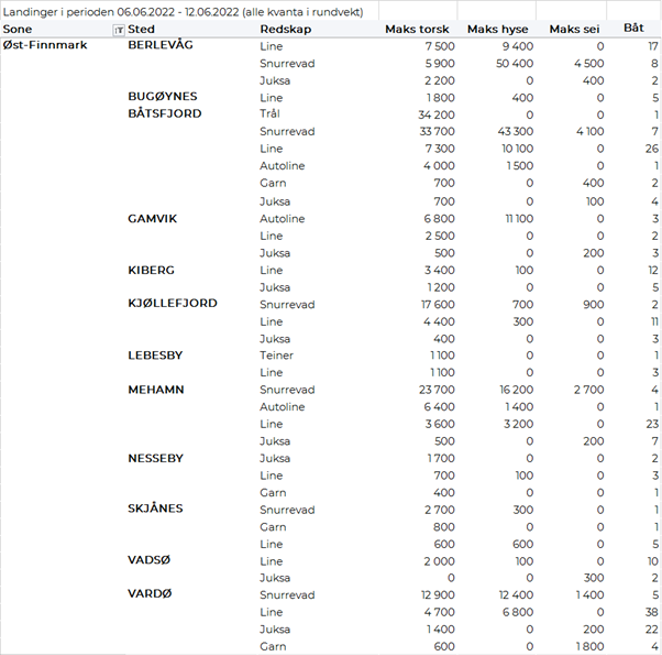Select the KJØLLEFJORD place cell
Screen dimensions: 662x655
173,303
